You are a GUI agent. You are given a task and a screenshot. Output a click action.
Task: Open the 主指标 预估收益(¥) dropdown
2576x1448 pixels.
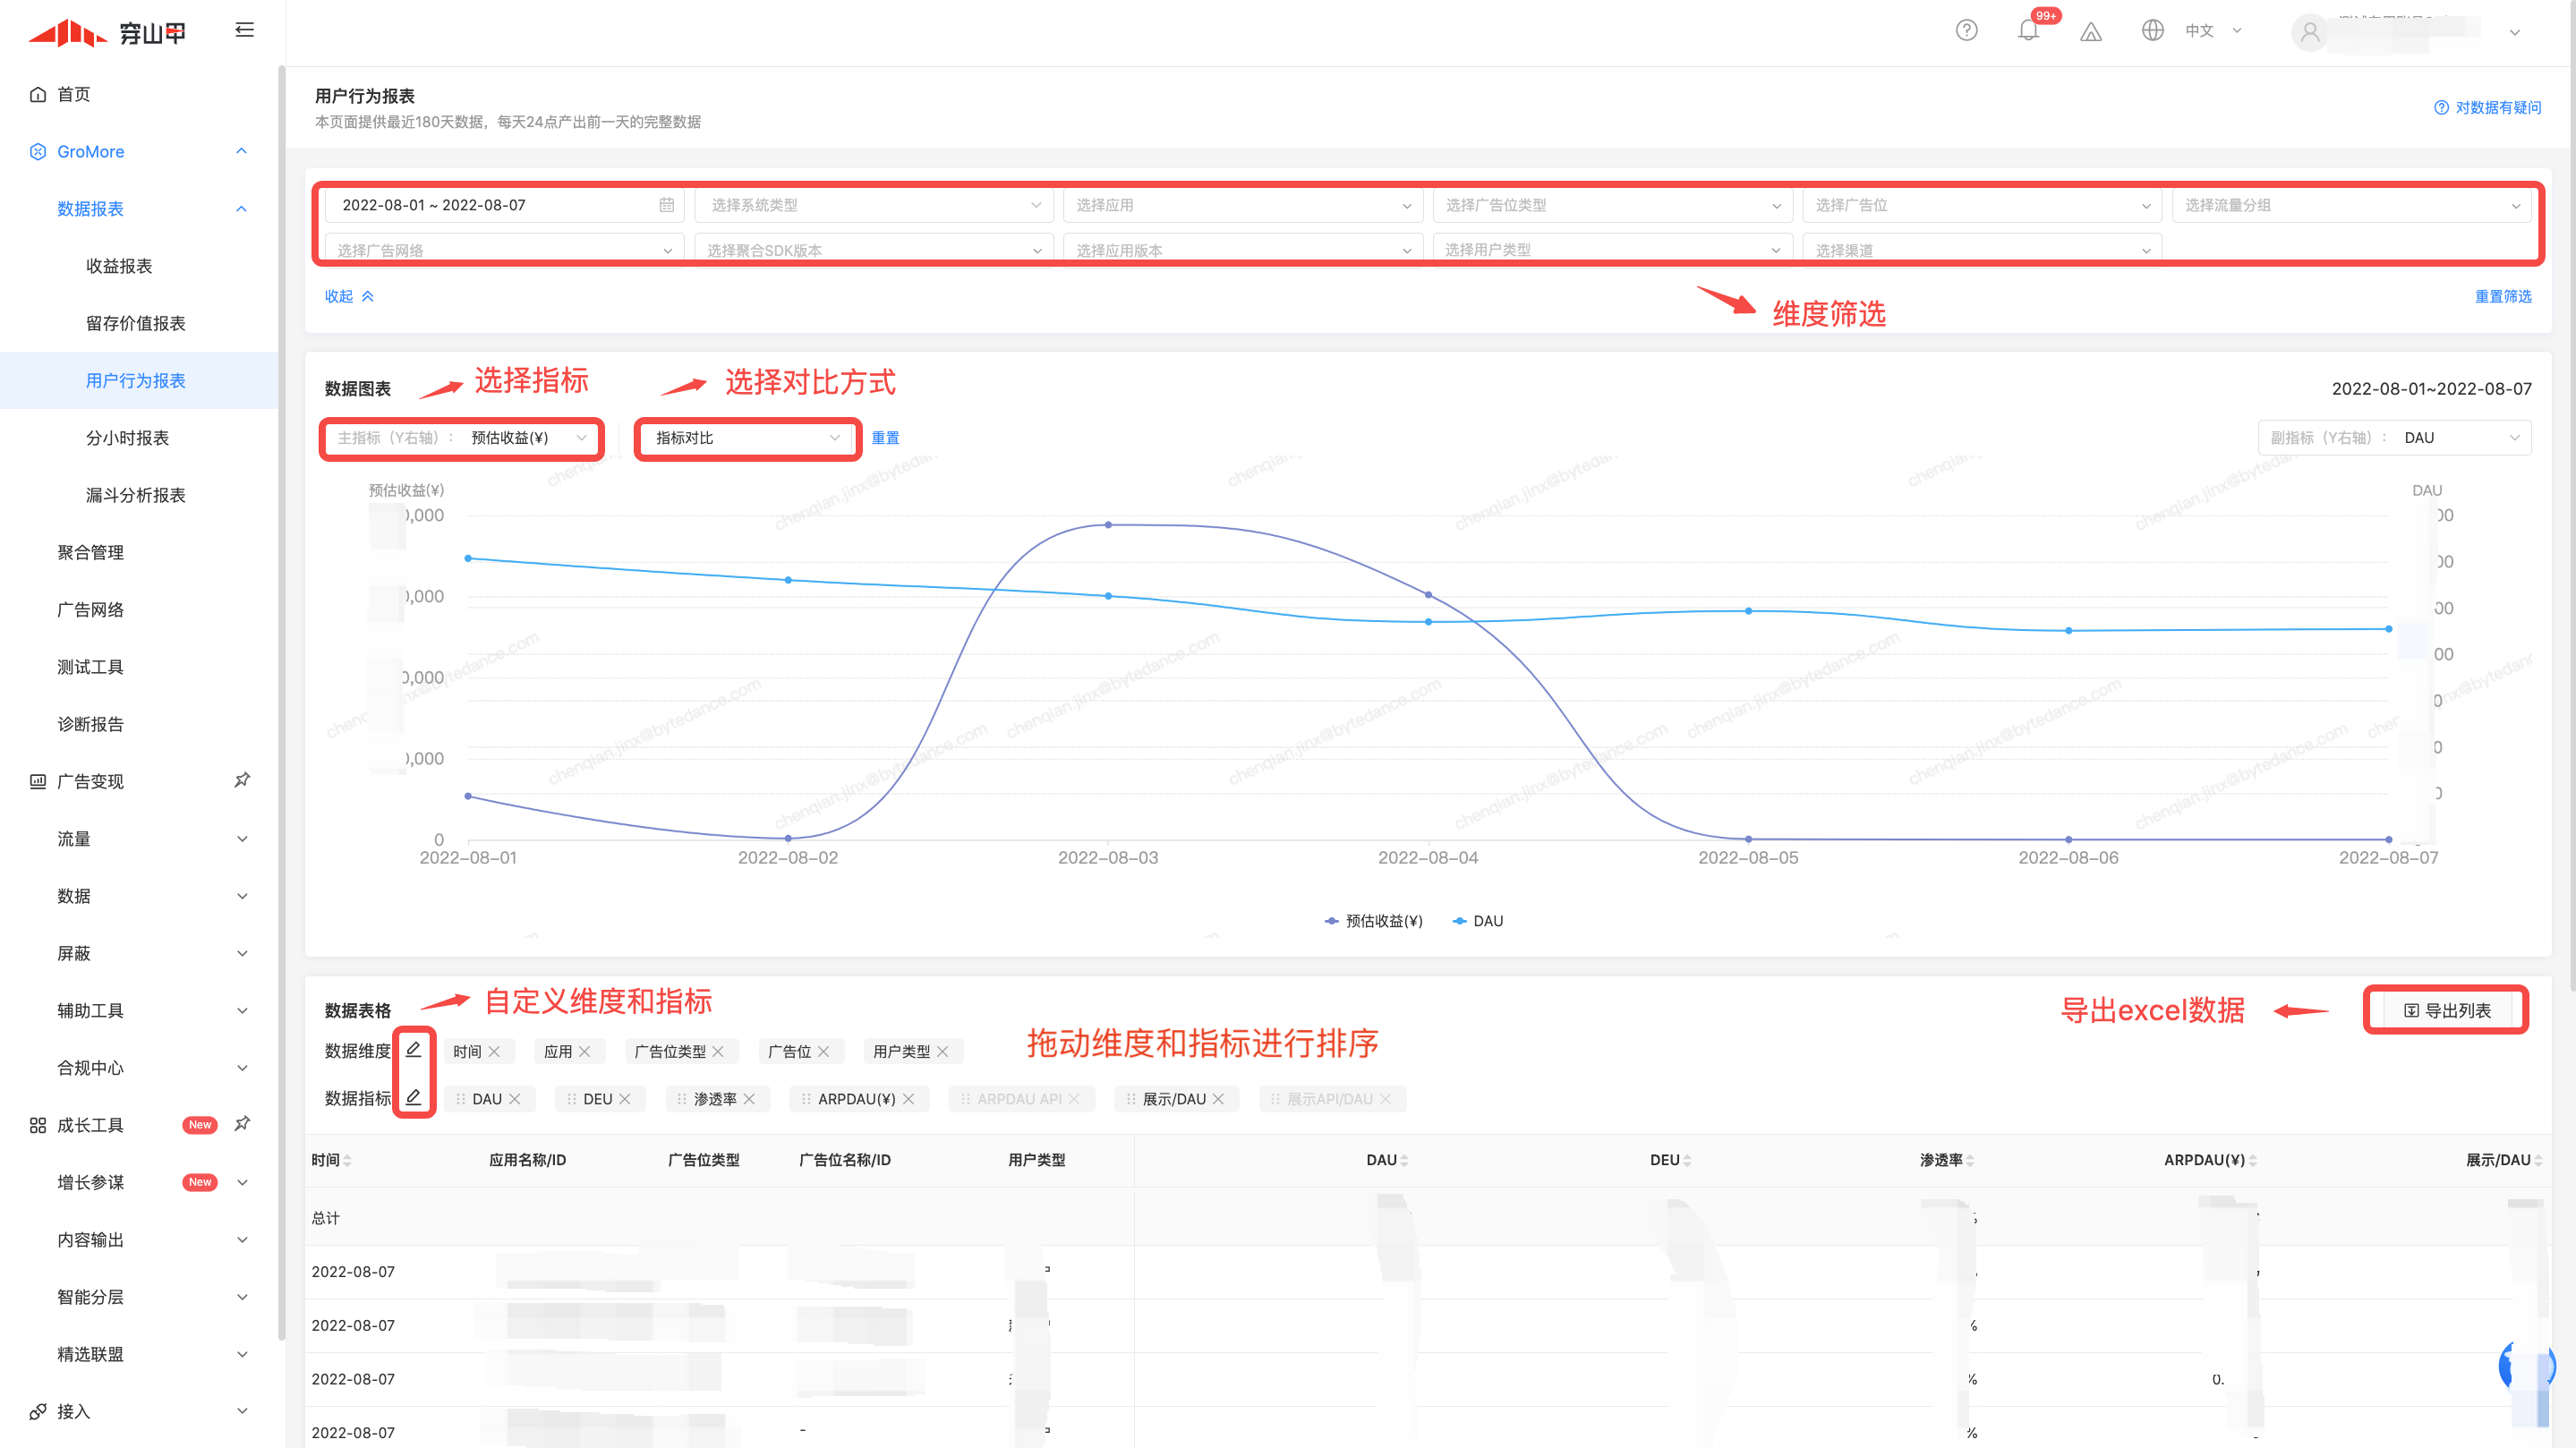coord(462,438)
